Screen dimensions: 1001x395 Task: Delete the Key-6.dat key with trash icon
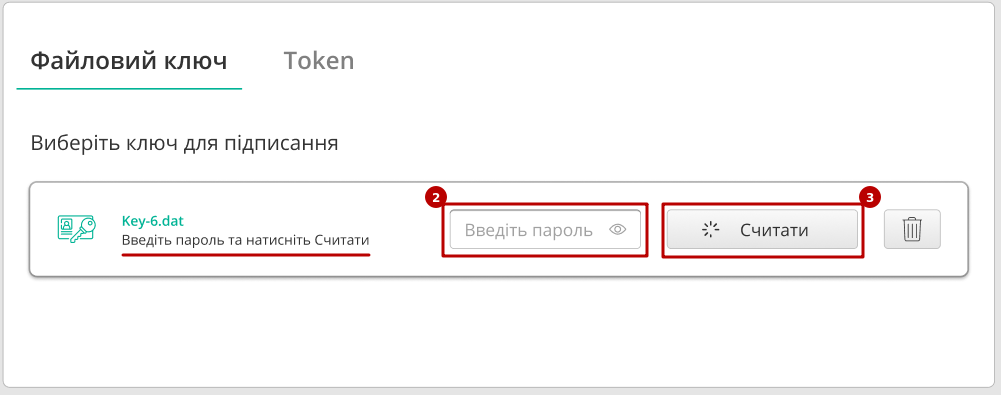coord(912,229)
